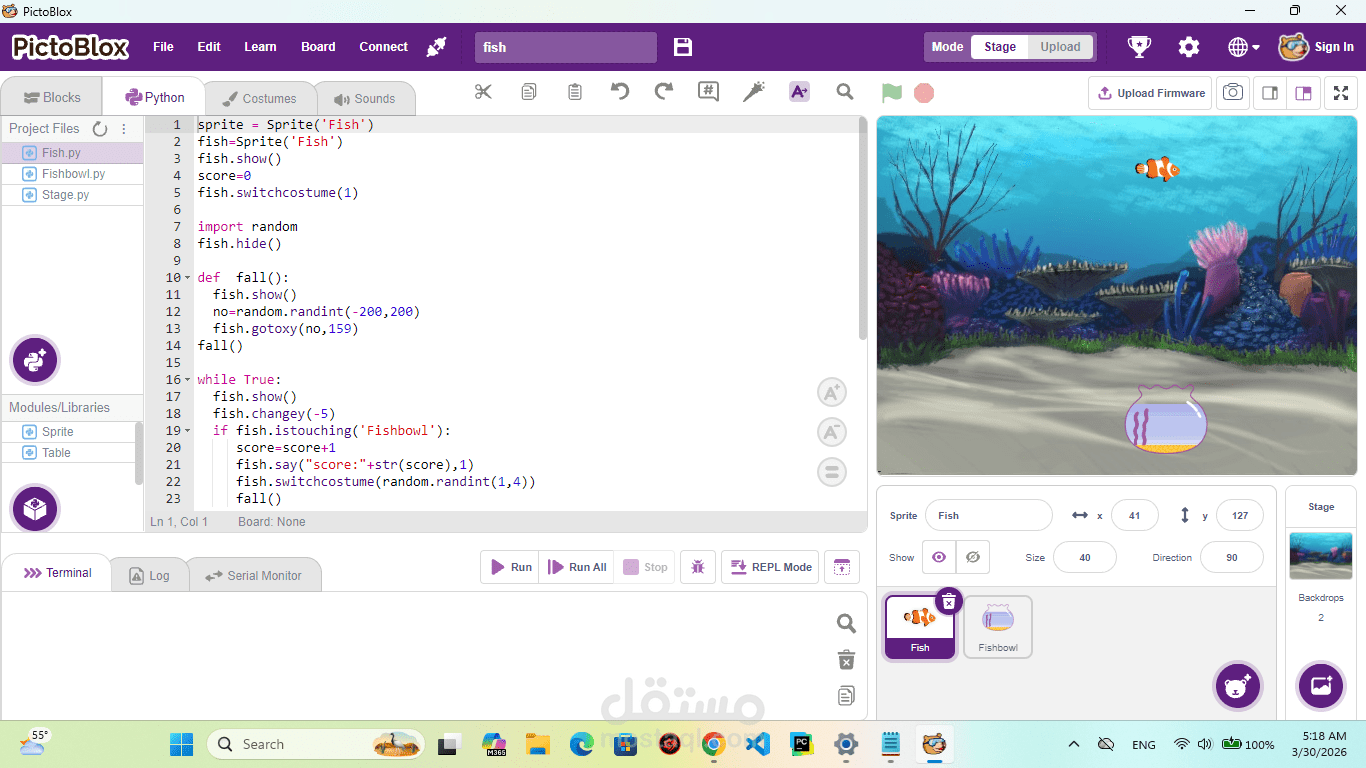Toggle comment with the hash icon
Viewport: 1366px width, 768px height.
(x=708, y=92)
